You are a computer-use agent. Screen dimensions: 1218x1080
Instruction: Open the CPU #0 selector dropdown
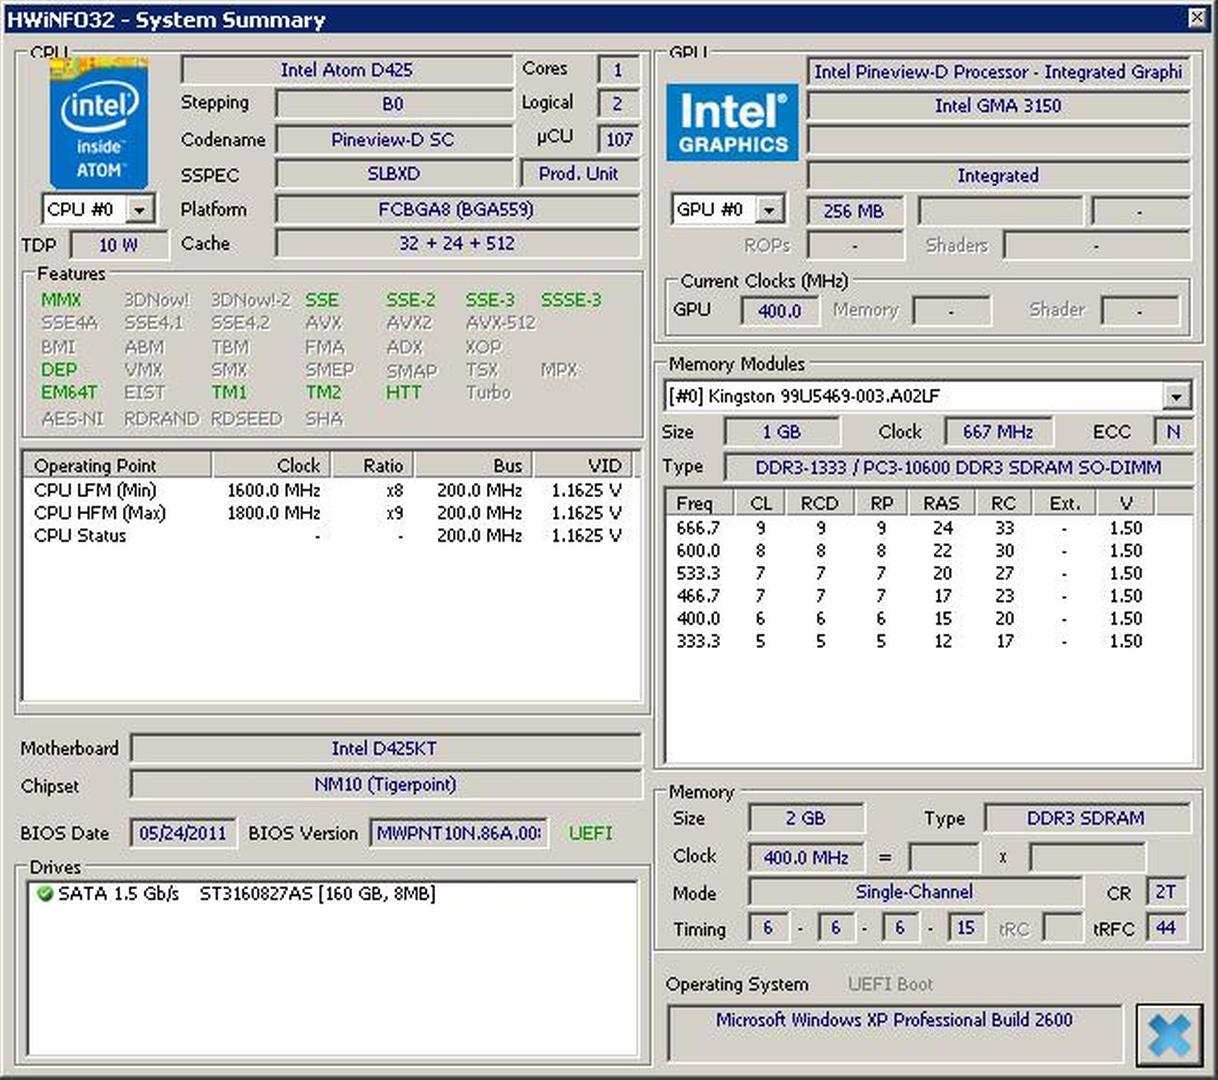point(140,210)
